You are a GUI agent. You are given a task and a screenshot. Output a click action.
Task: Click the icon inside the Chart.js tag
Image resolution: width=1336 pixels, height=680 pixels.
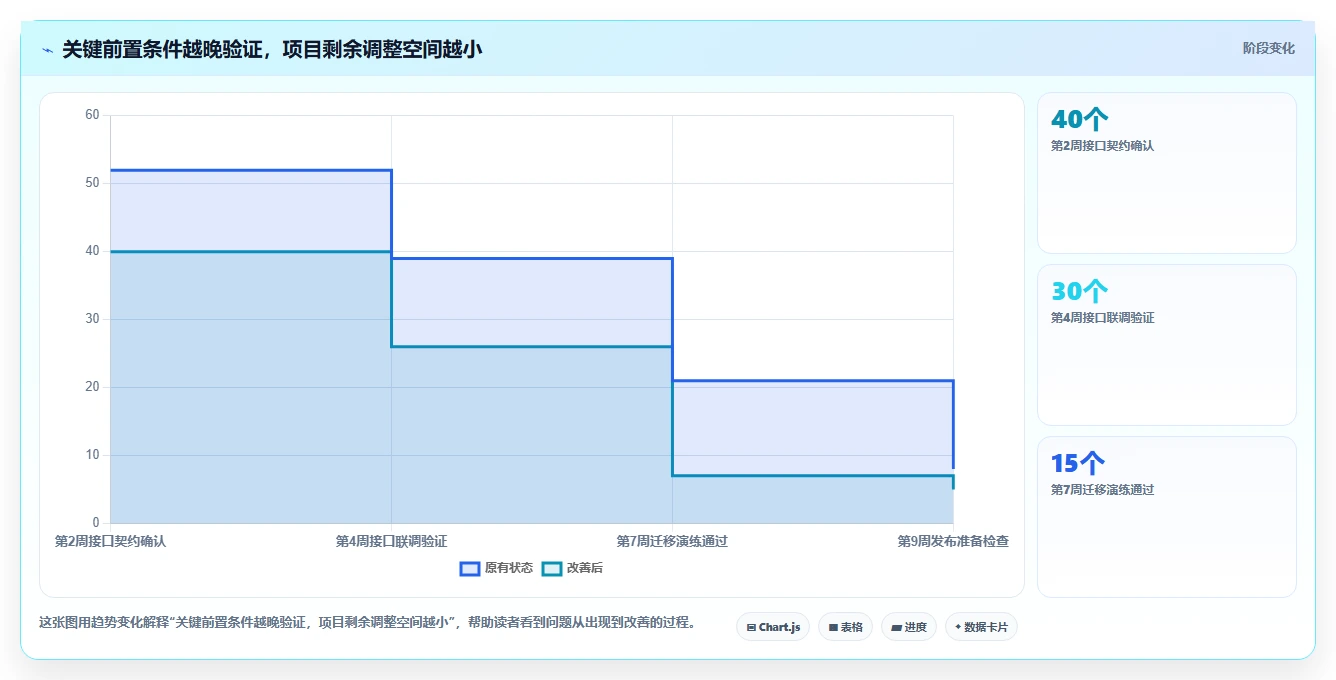(x=751, y=628)
